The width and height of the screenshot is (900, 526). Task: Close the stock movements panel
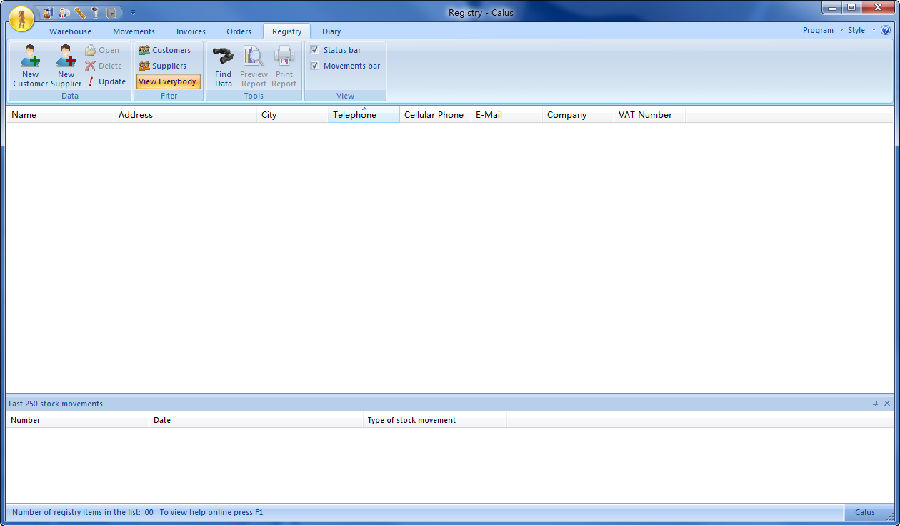tap(887, 404)
